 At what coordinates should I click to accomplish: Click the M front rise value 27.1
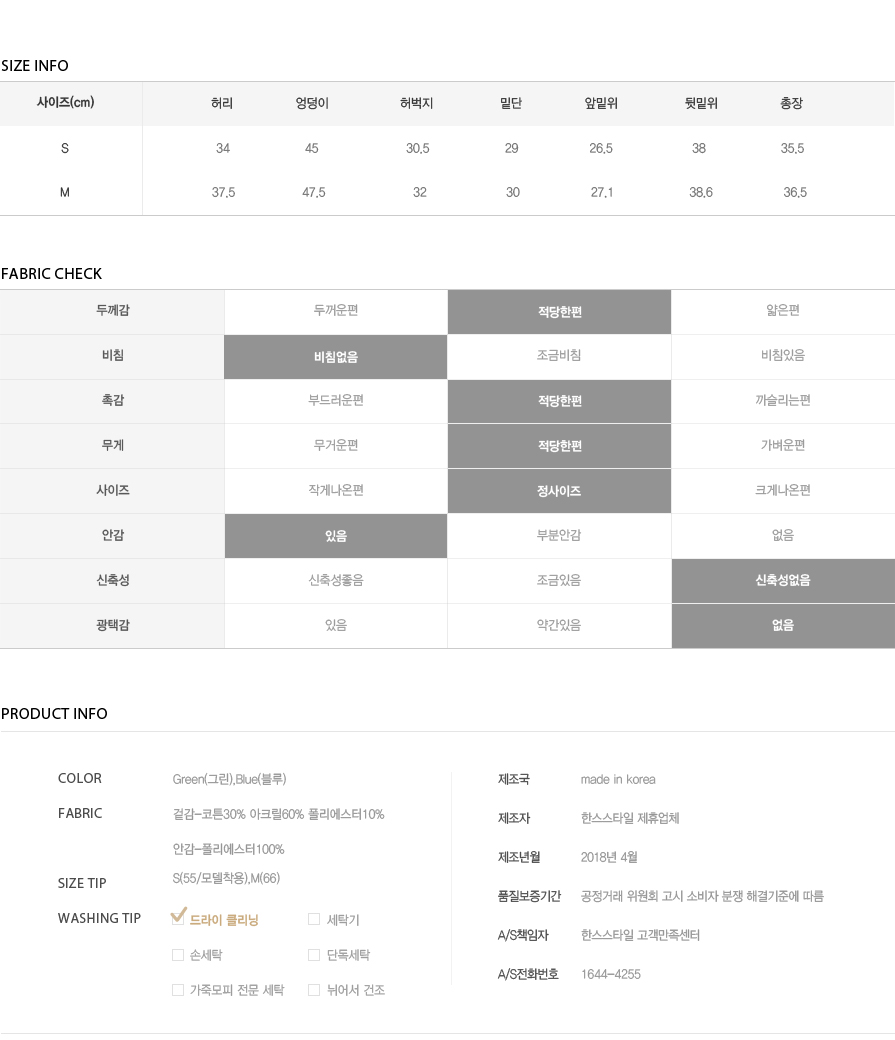pos(602,192)
